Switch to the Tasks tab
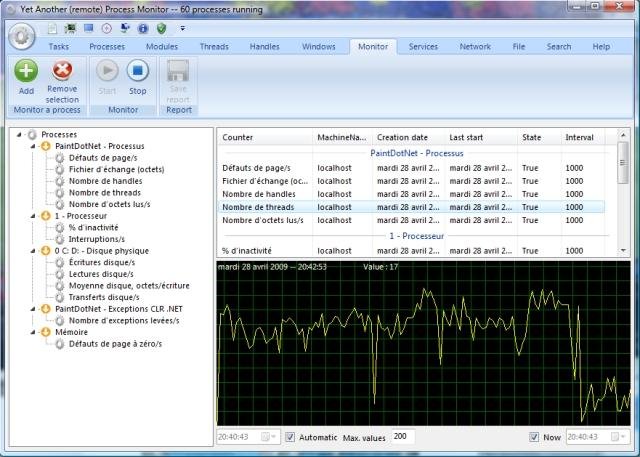640x457 pixels. tap(59, 47)
